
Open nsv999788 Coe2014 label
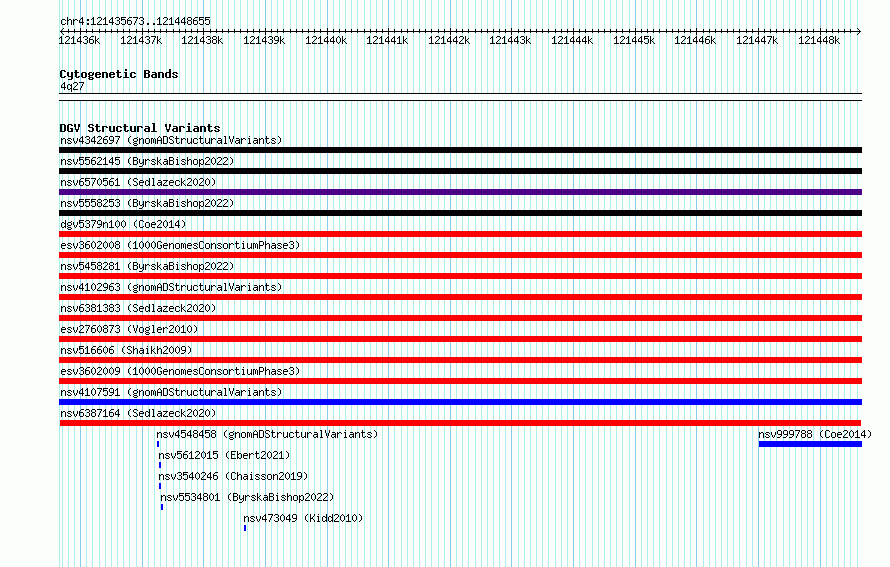tap(815, 434)
